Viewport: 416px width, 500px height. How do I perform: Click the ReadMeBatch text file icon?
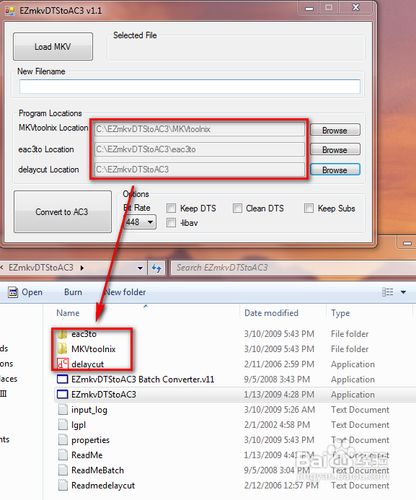point(63,470)
